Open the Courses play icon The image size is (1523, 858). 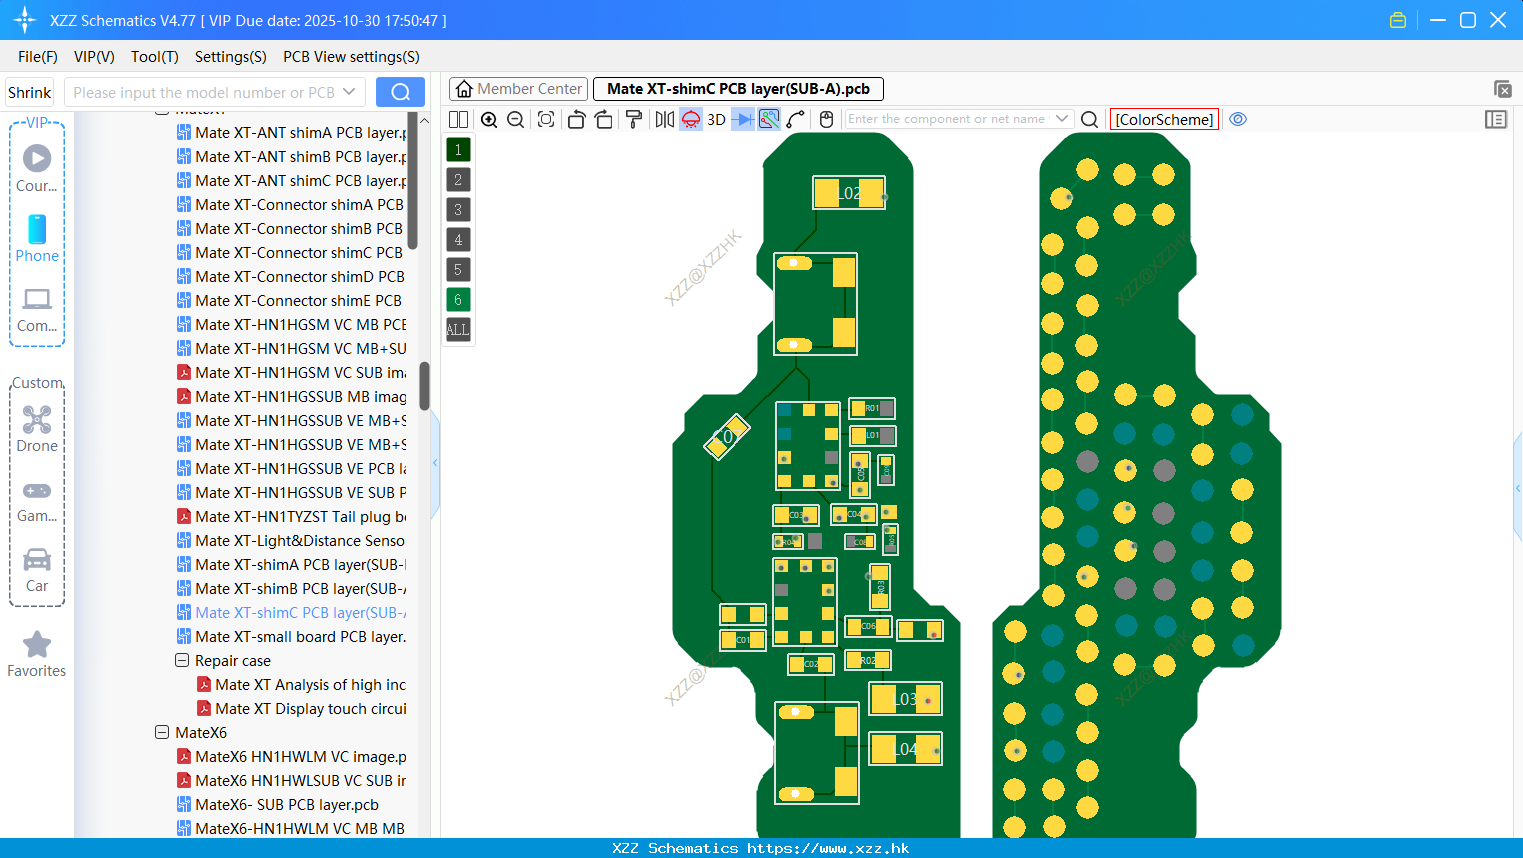click(37, 158)
